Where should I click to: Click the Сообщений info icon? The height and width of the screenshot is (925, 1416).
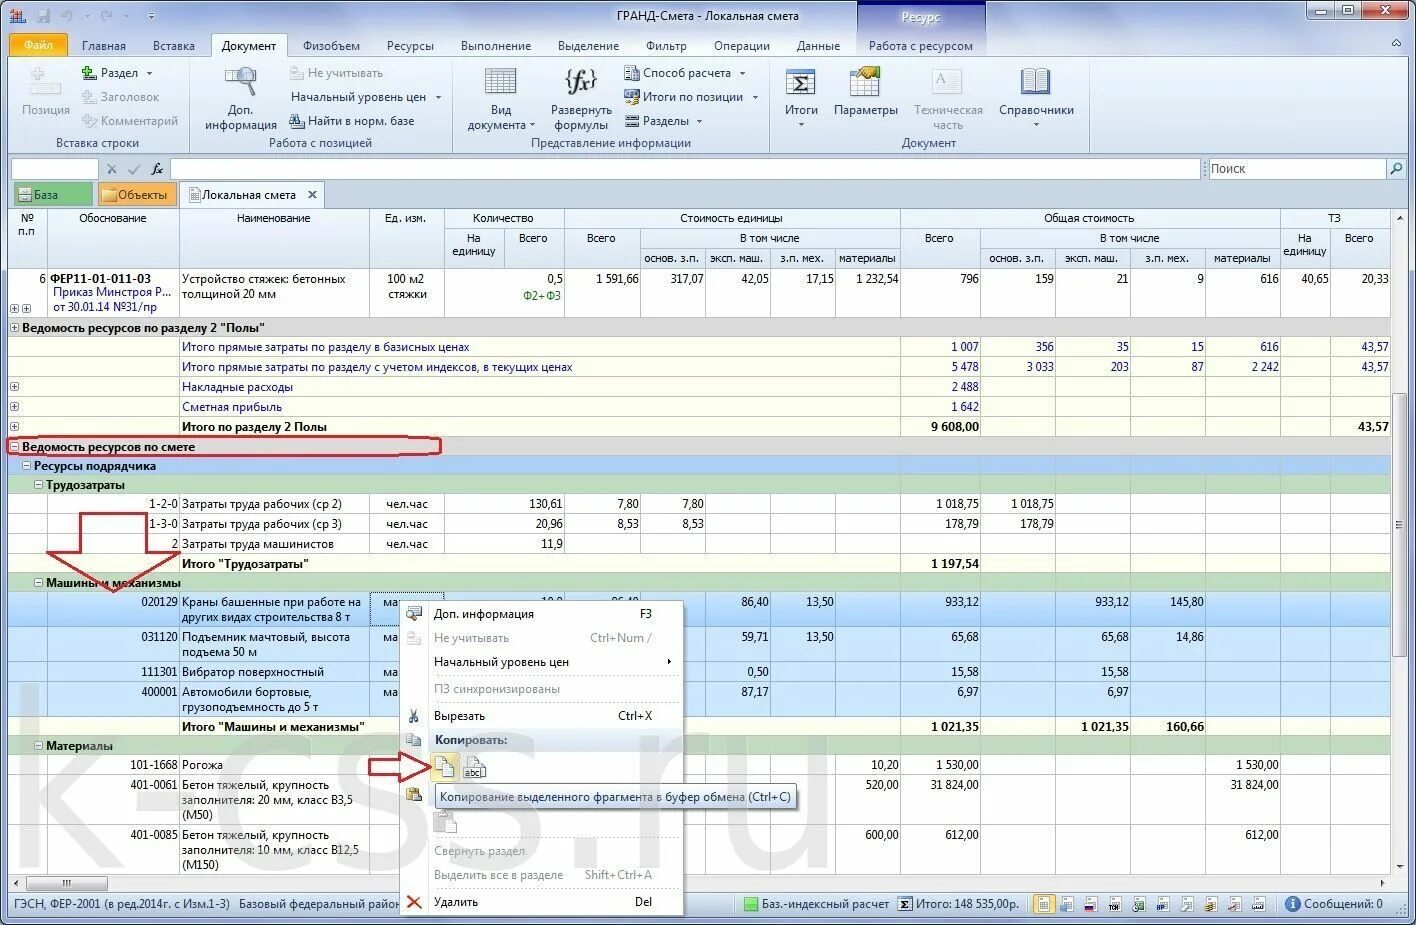1292,903
